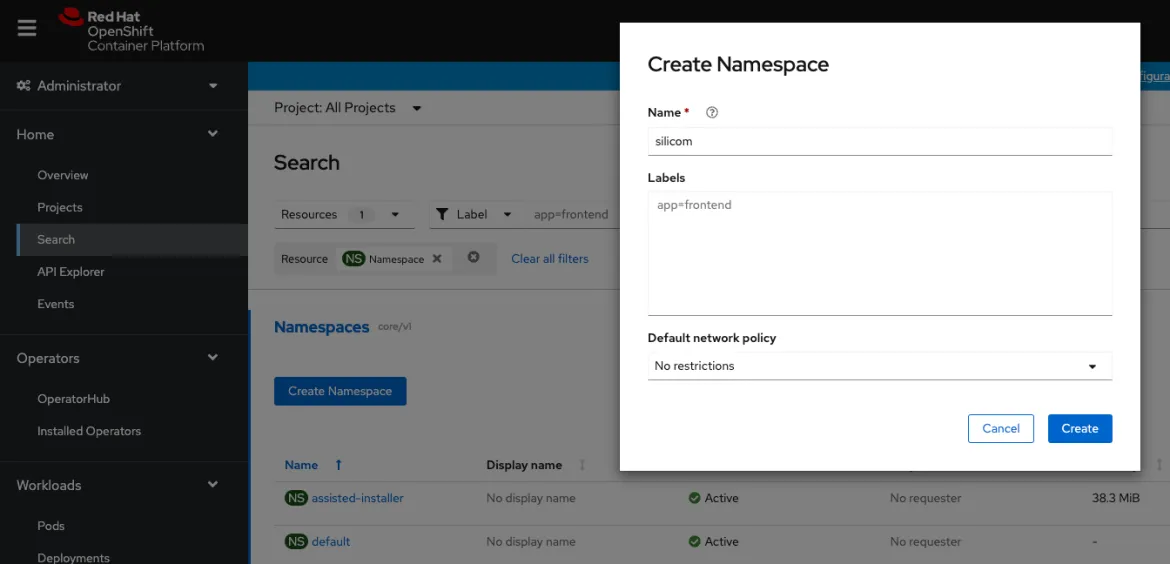The width and height of the screenshot is (1170, 564).
Task: Open the Resources filter dropdown
Action: [x=340, y=214]
